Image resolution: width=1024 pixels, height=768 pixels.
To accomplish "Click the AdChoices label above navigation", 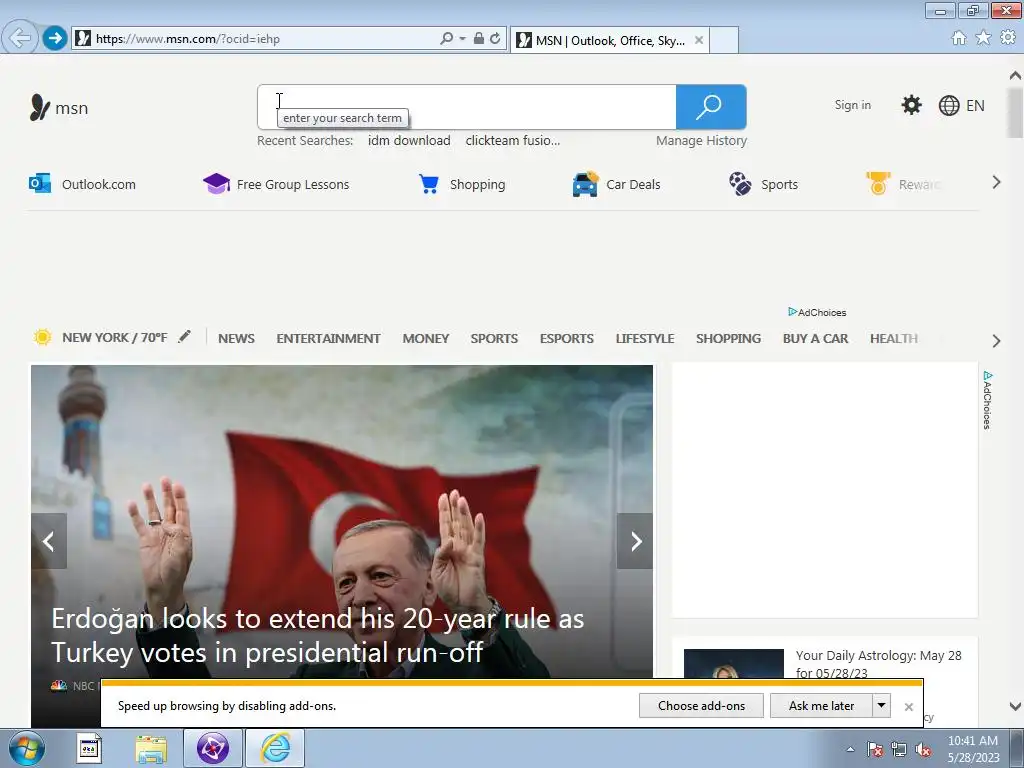I will [x=817, y=312].
